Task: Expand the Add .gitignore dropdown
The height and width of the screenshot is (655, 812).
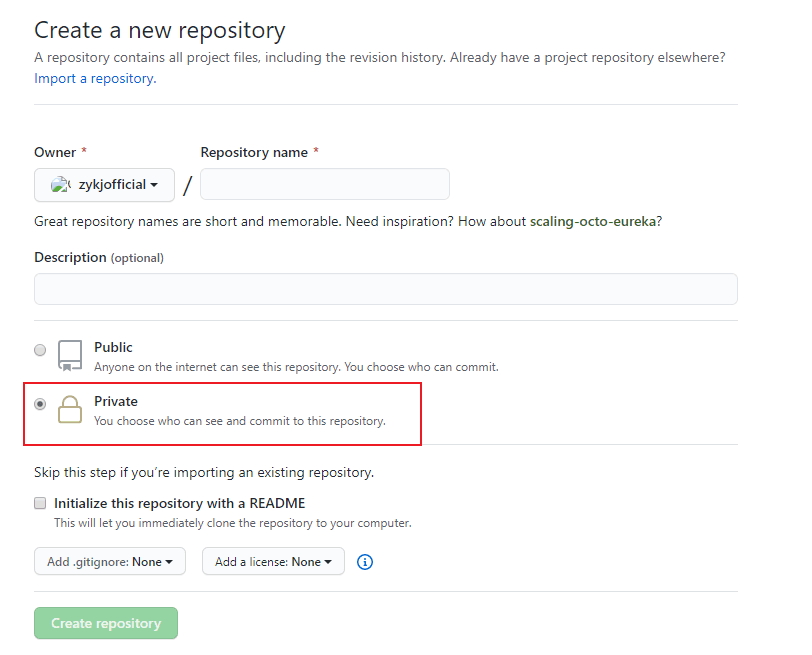Action: (109, 562)
